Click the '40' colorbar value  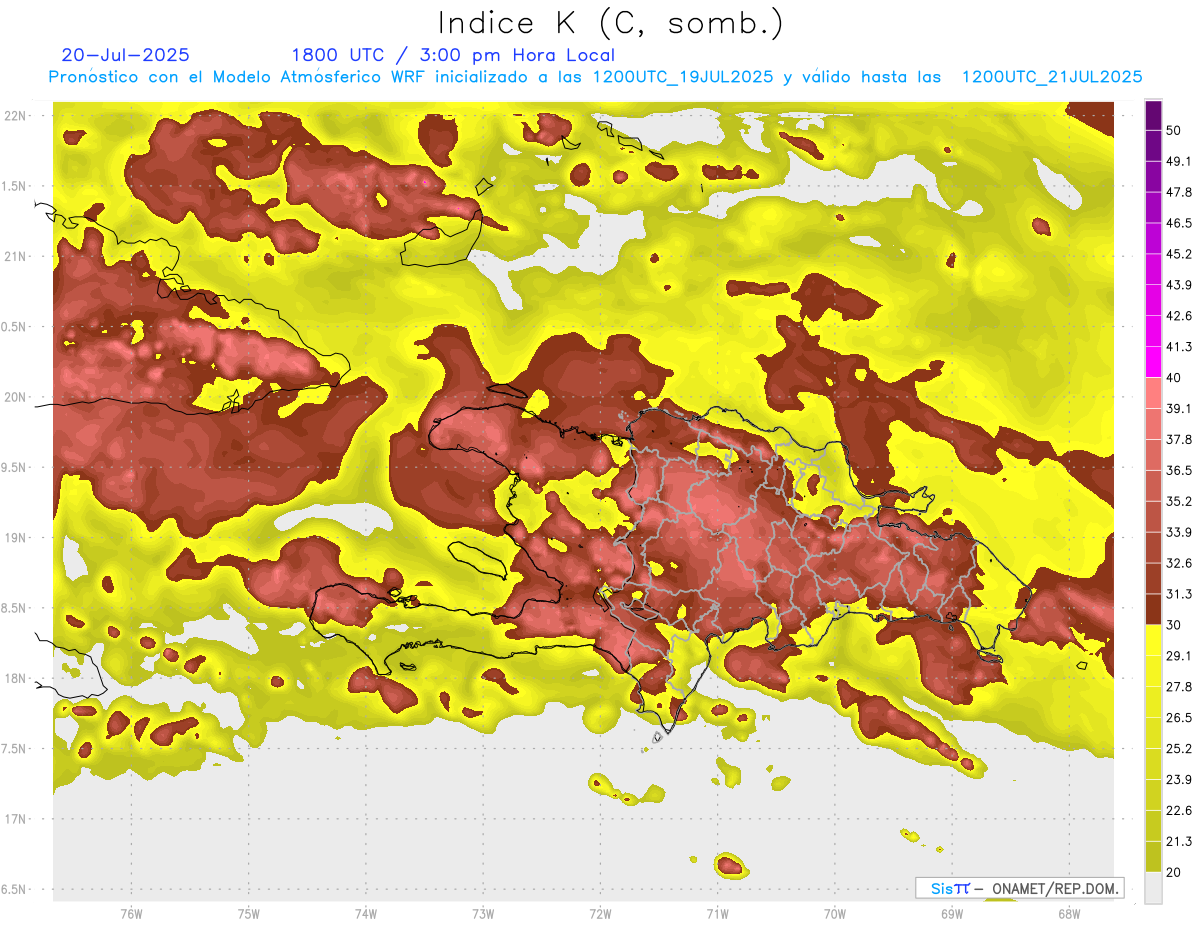(1174, 377)
